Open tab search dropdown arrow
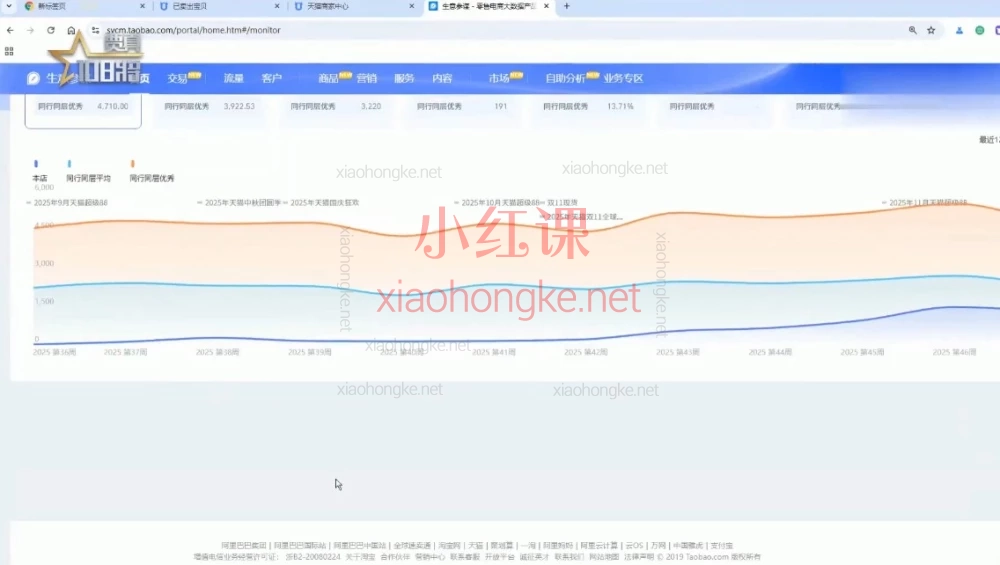The width and height of the screenshot is (1000, 565). (9, 6)
